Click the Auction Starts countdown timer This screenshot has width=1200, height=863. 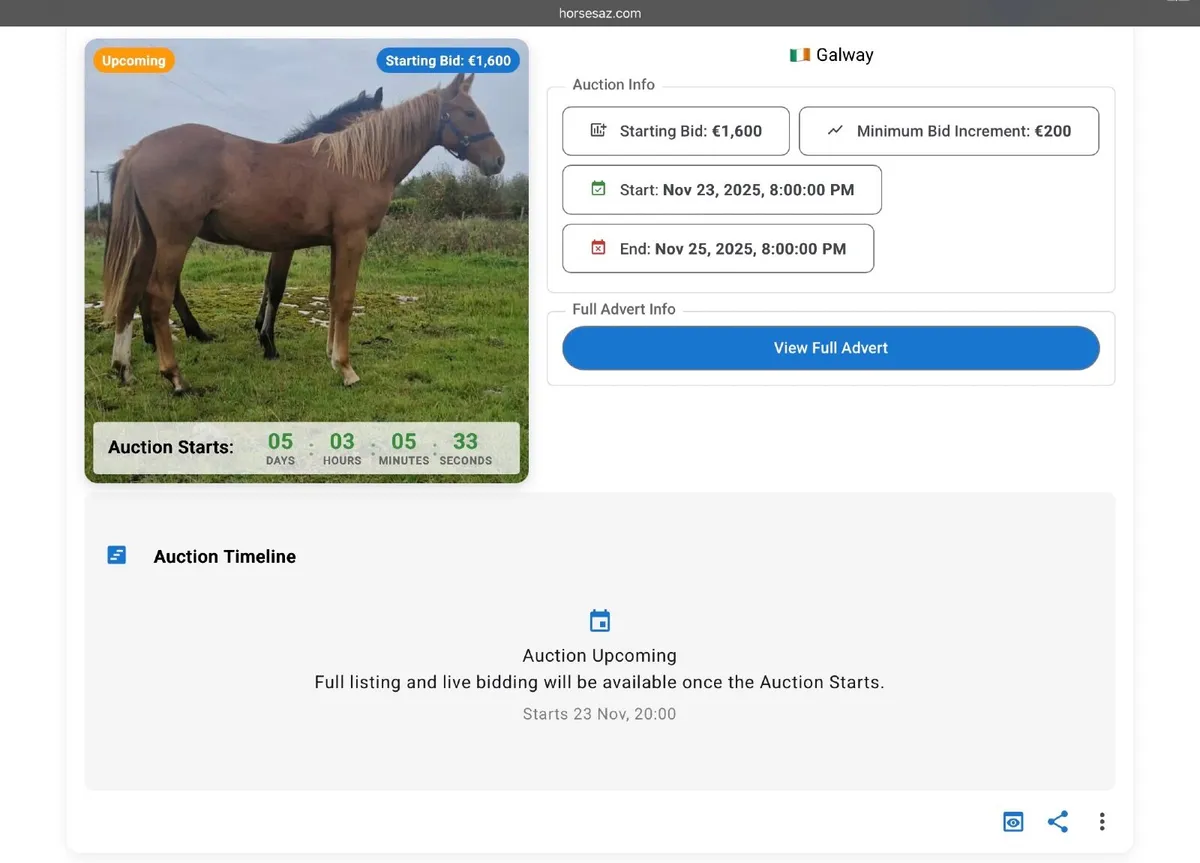click(x=306, y=447)
